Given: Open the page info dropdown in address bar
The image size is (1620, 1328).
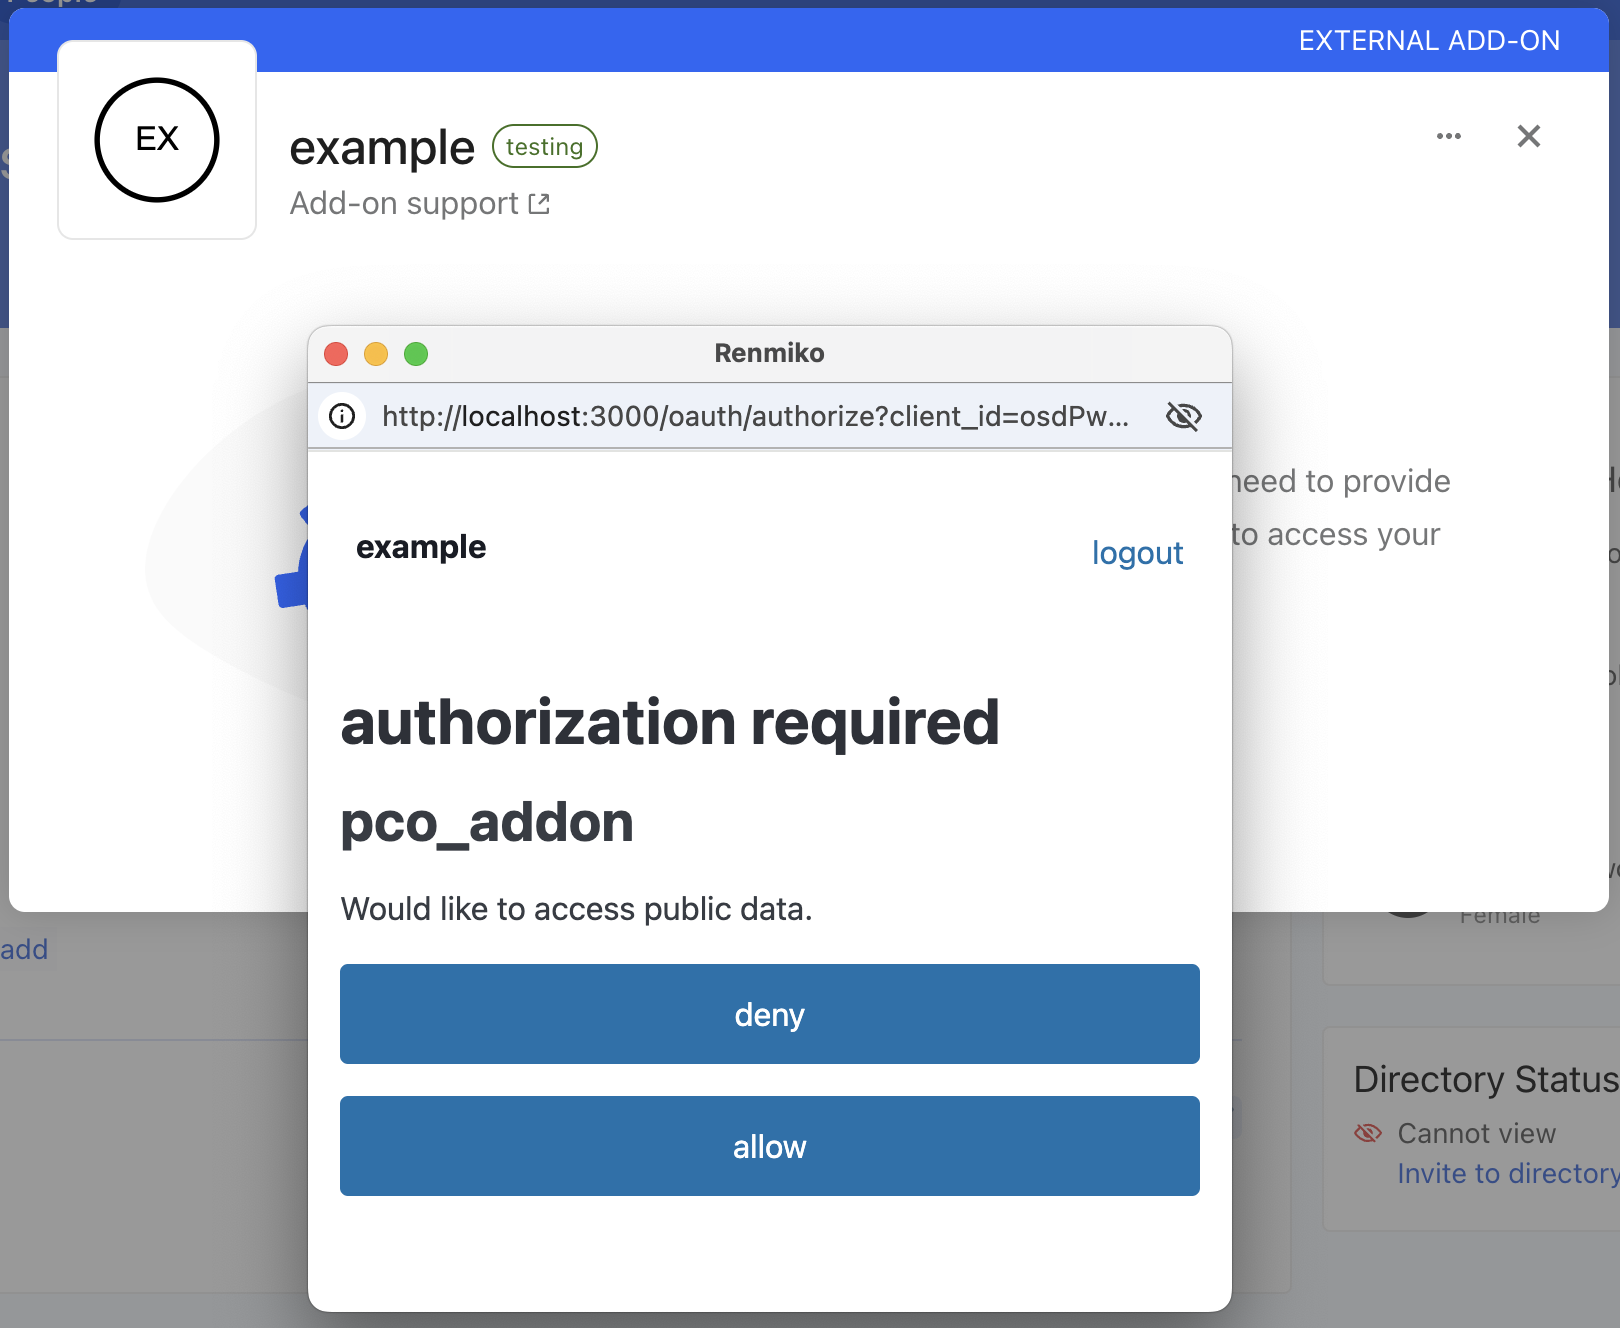Looking at the screenshot, I should pos(341,417).
